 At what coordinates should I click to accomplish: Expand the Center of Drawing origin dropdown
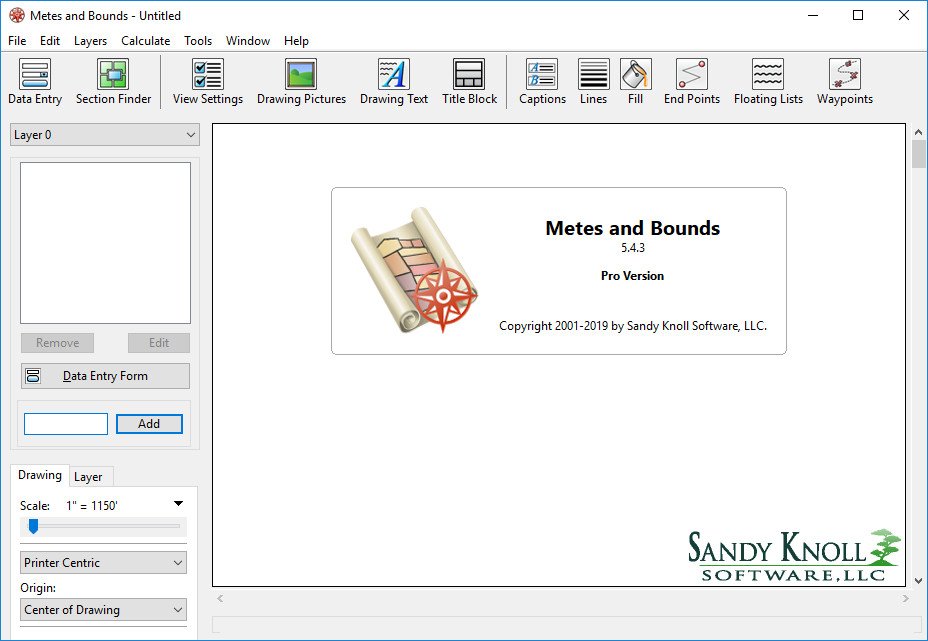[104, 610]
